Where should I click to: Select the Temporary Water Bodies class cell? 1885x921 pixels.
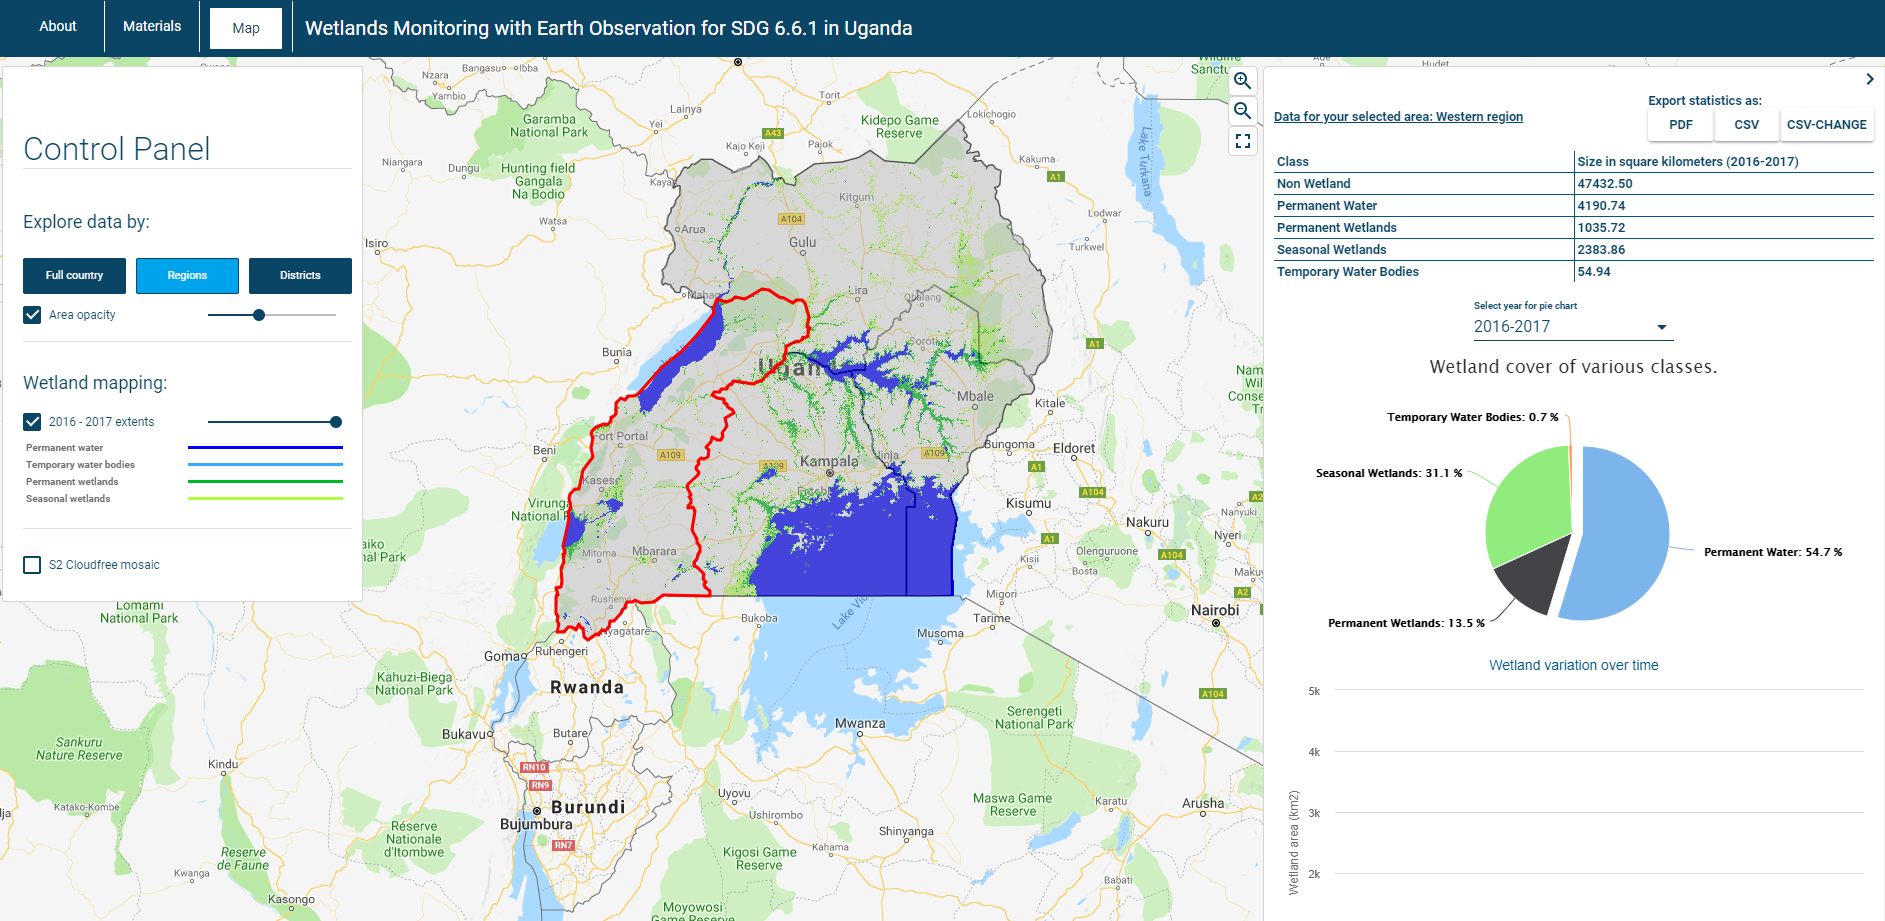[1424, 272]
